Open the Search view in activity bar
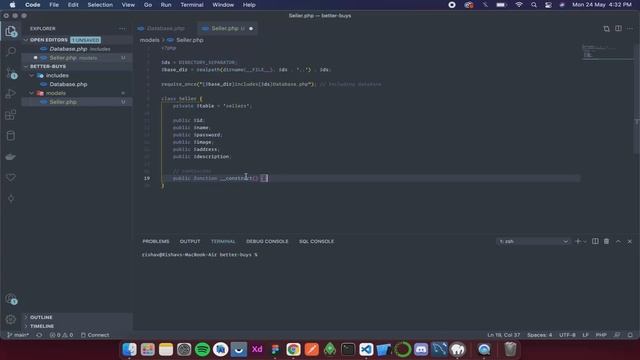This screenshot has width=640, height=360. [x=11, y=51]
